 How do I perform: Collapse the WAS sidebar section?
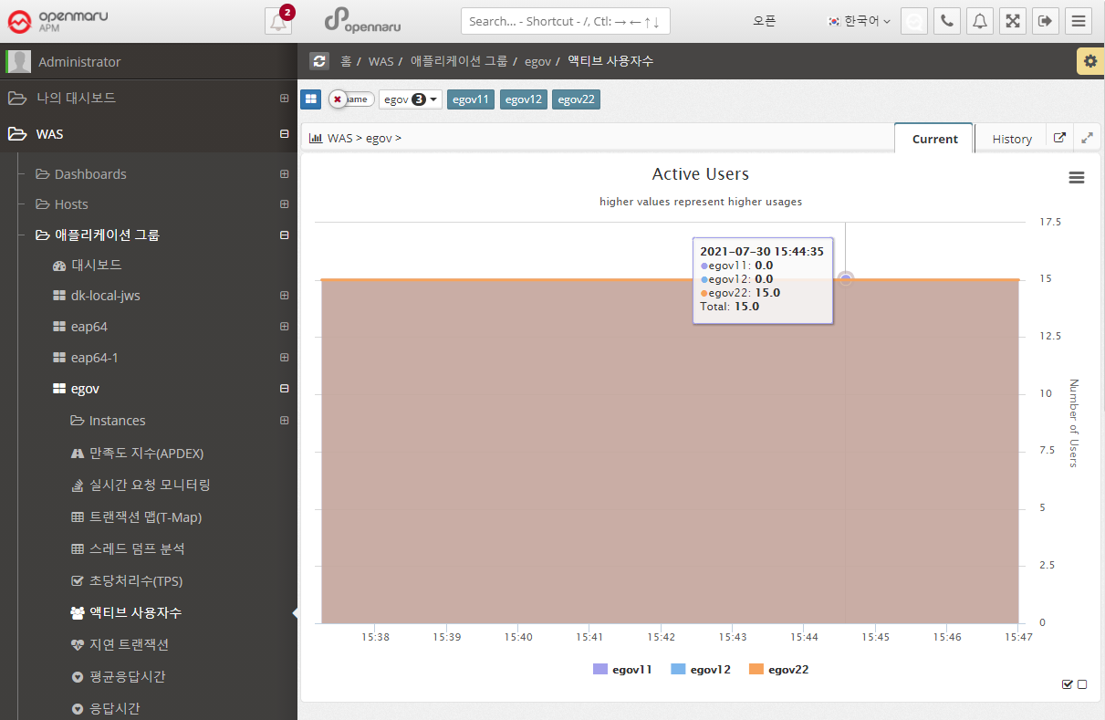point(284,134)
